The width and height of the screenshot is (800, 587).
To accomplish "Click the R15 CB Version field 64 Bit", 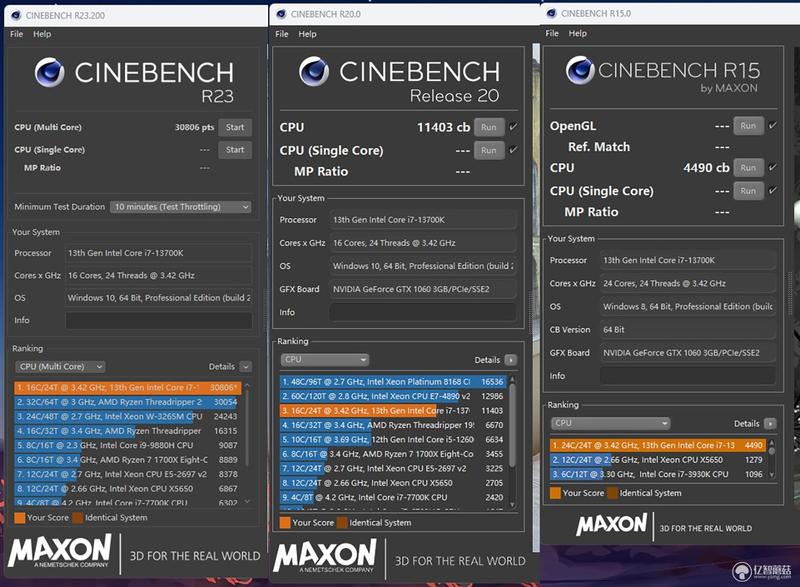I will (688, 329).
